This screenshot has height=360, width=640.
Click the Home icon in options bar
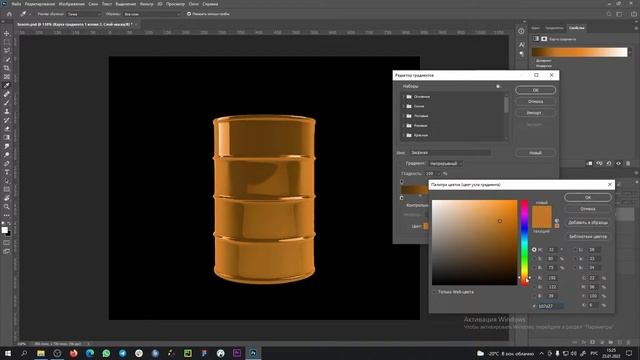9,14
